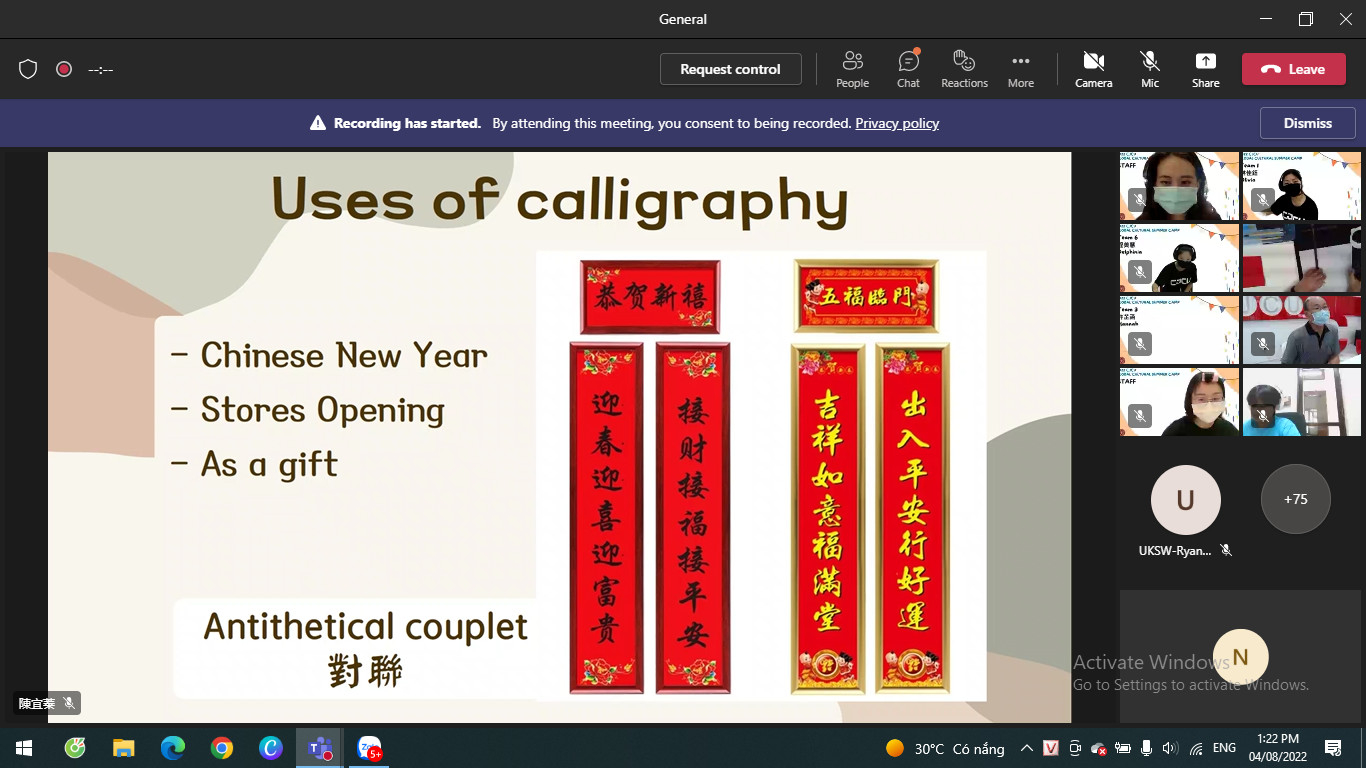This screenshot has width=1366, height=768.
Task: Toggle system volume speaker icon
Action: (x=1170, y=748)
